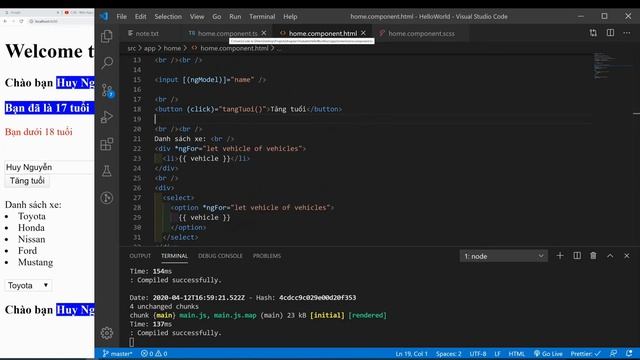Open changes compare icon in editor toolbar

click(593, 33)
